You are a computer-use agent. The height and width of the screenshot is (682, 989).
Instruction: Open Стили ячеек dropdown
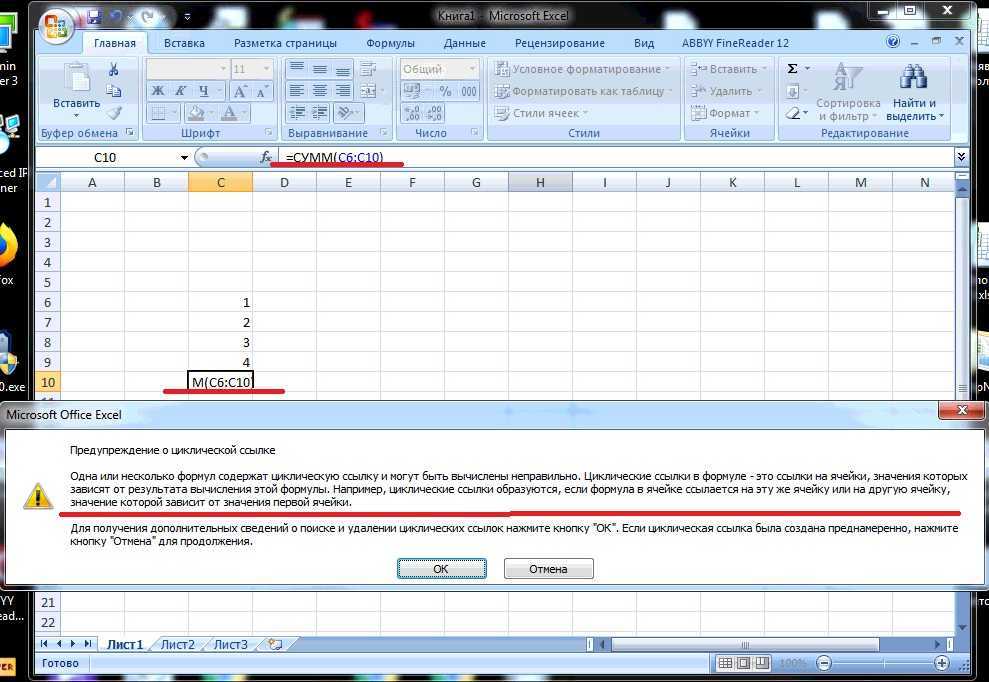(x=541, y=113)
